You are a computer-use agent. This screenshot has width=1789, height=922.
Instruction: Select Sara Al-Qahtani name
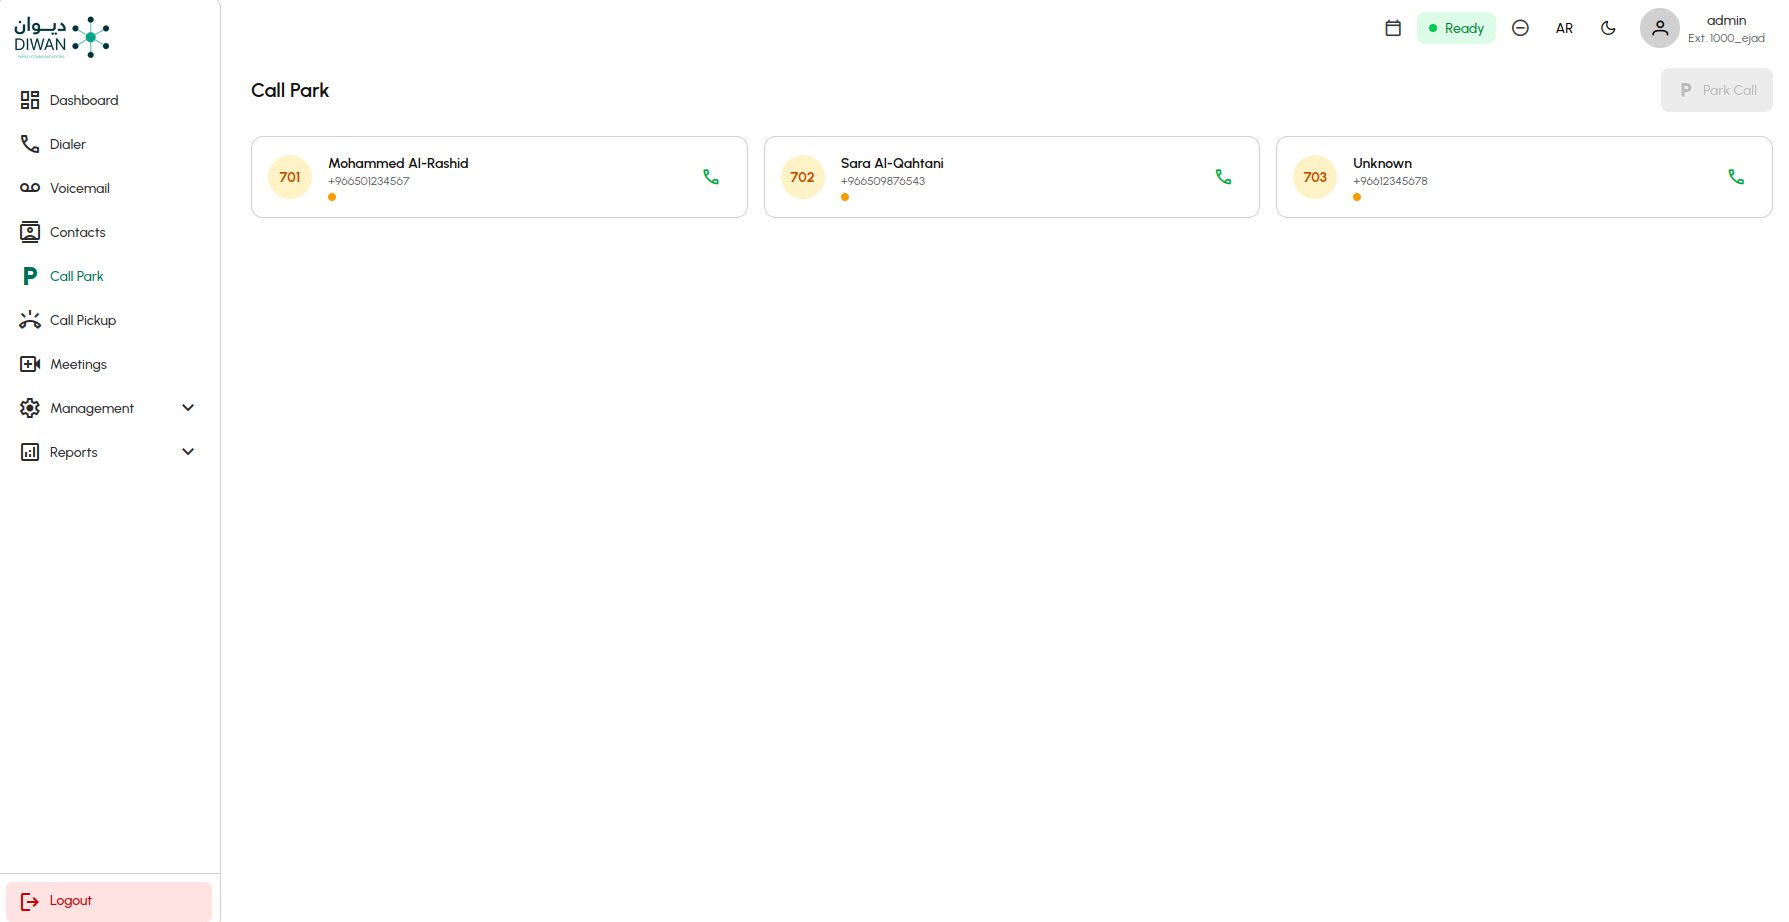892,163
